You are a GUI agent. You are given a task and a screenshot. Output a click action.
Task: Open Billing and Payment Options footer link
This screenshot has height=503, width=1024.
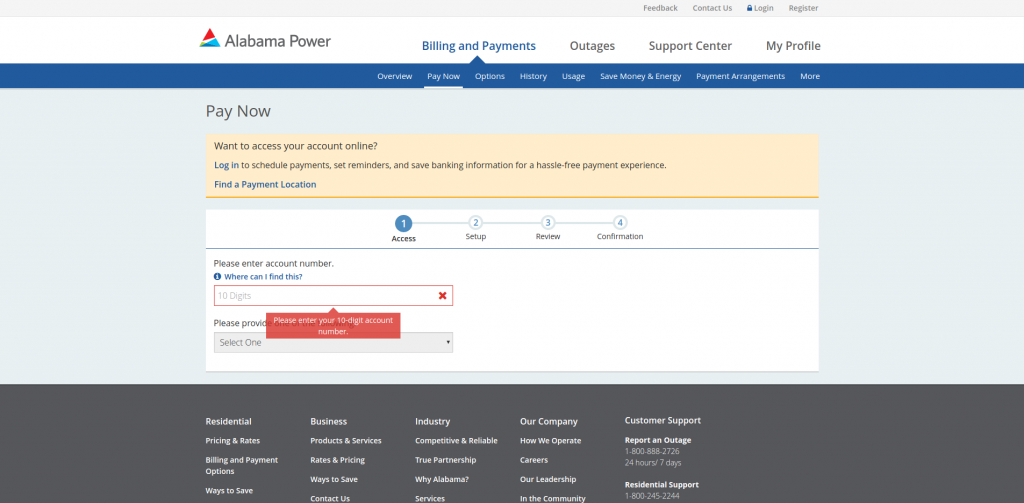click(242, 466)
